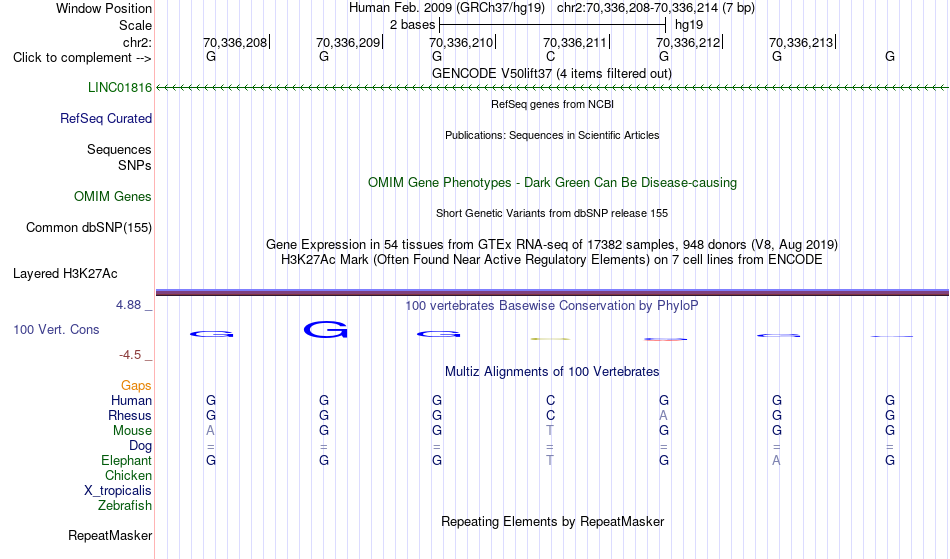Click the Rhesus row's C base
This screenshot has width=950, height=559.
coord(550,415)
